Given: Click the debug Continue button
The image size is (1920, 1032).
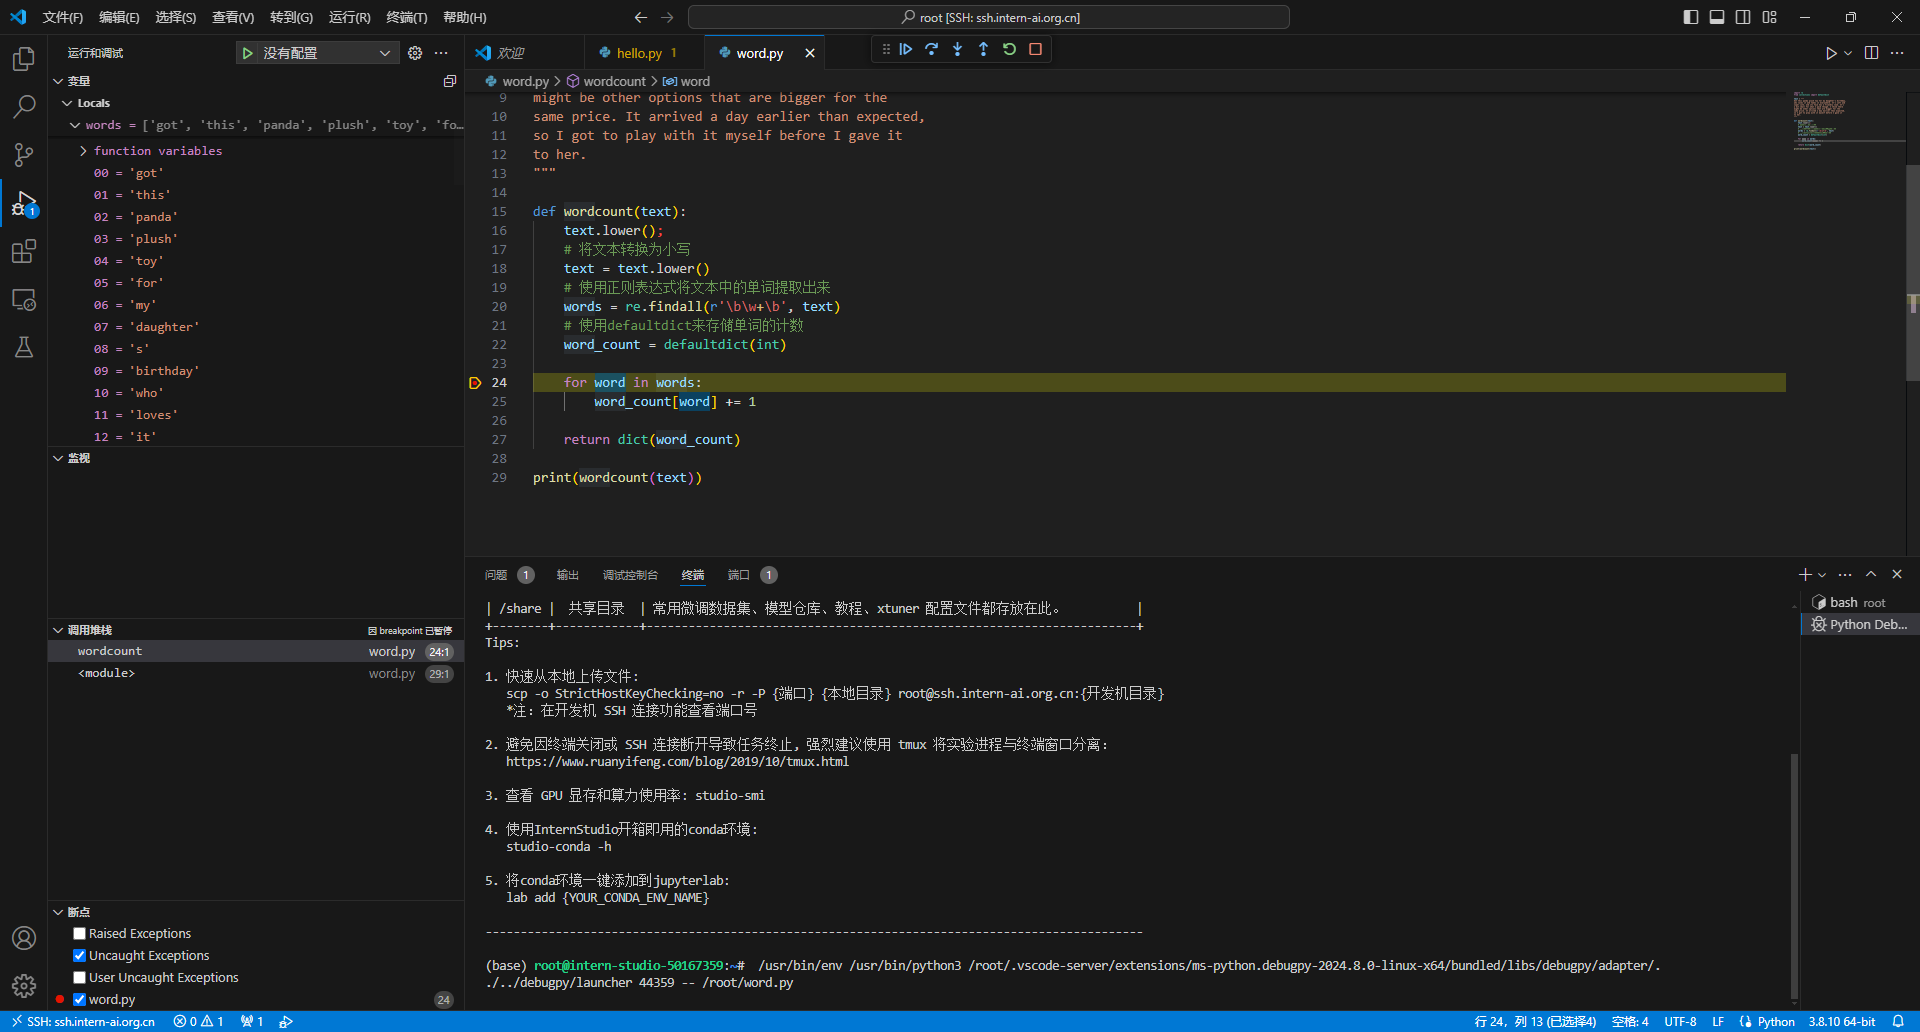Looking at the screenshot, I should coord(906,49).
